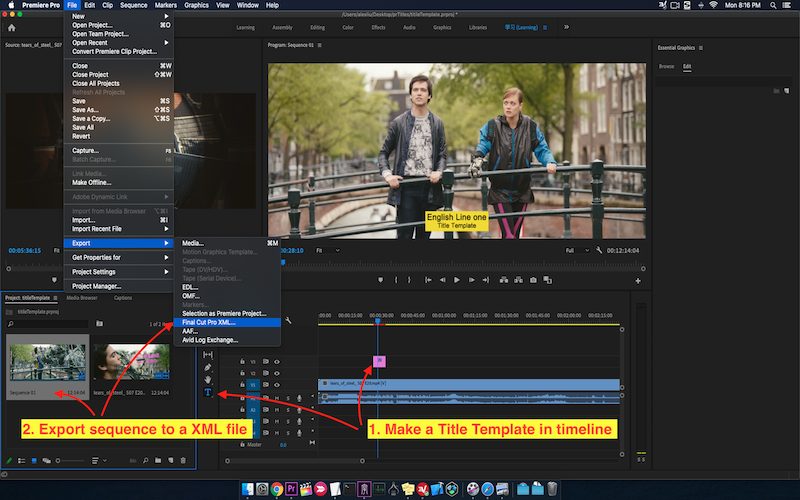Screen dimensions: 800x500
Task: Play the sequence in Program Monitor
Action: click(457, 280)
